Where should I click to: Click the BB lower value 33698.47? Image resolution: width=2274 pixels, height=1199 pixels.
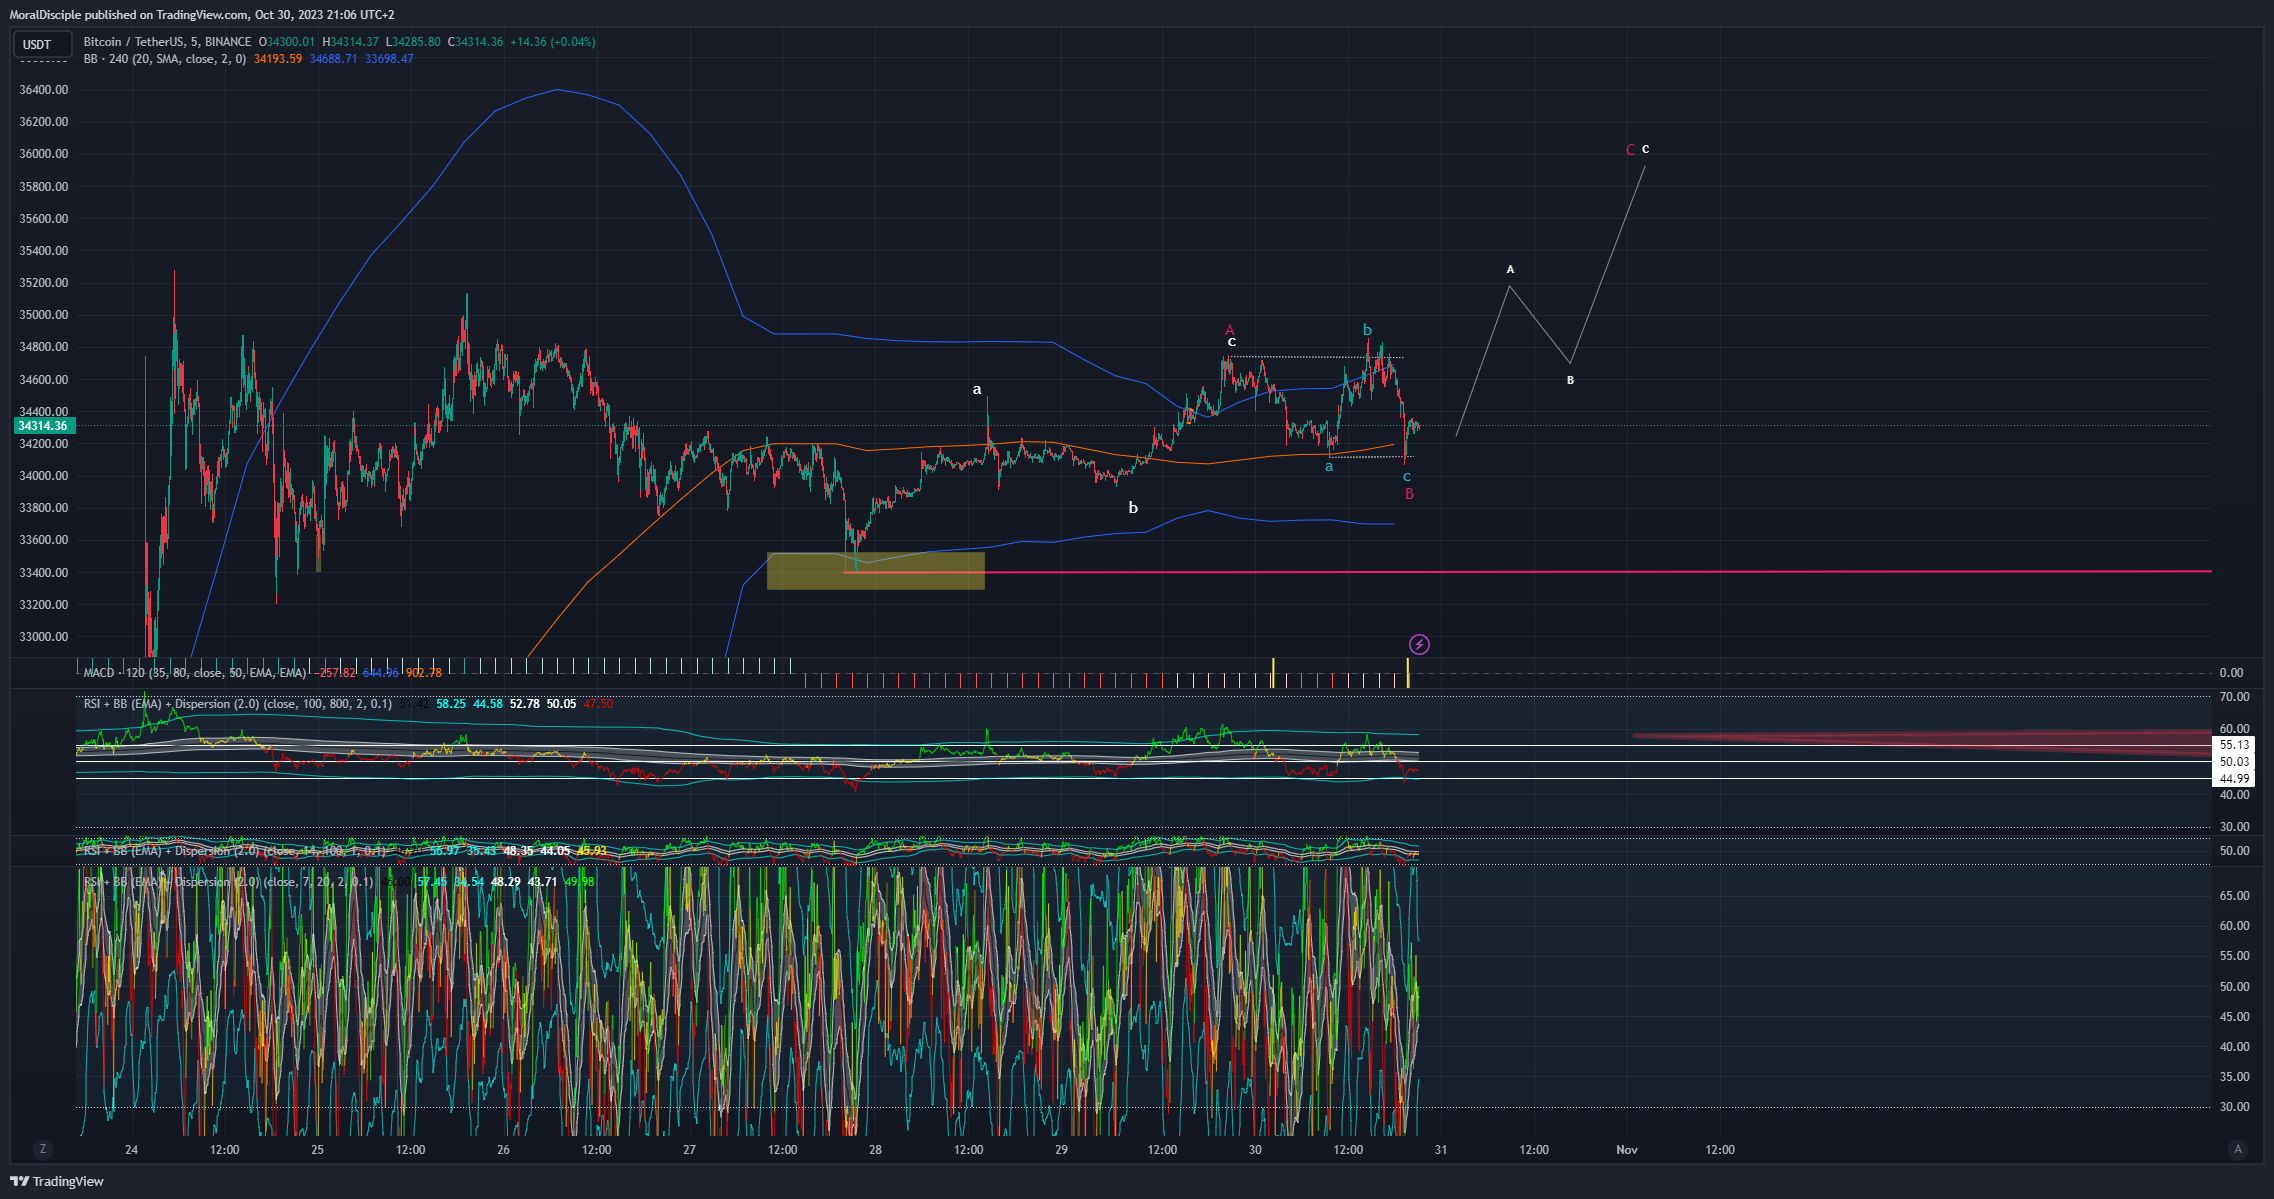tap(389, 59)
